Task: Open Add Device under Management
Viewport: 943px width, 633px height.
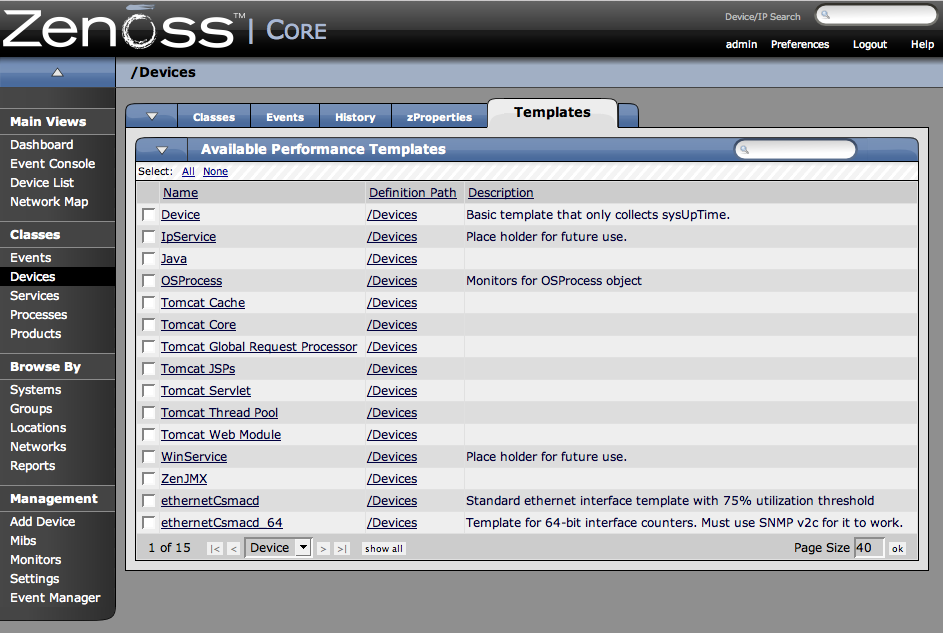Action: point(43,522)
